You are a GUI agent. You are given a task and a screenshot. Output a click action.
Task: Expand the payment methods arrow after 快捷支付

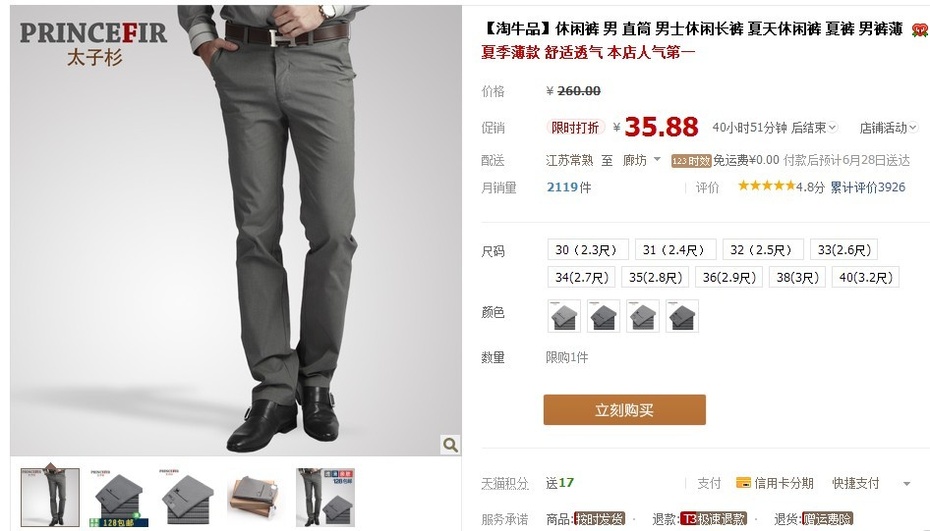[x=906, y=484]
